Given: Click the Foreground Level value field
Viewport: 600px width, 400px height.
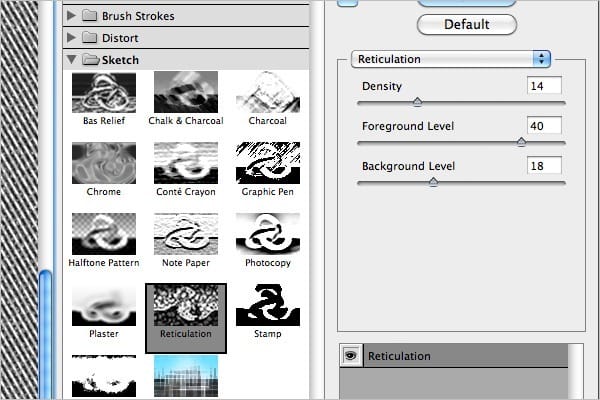Looking at the screenshot, I should [x=543, y=126].
